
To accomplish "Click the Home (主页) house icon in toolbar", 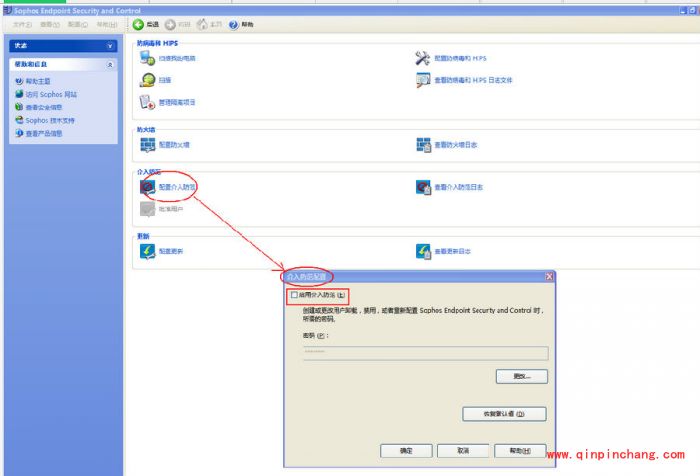I will [x=203, y=24].
